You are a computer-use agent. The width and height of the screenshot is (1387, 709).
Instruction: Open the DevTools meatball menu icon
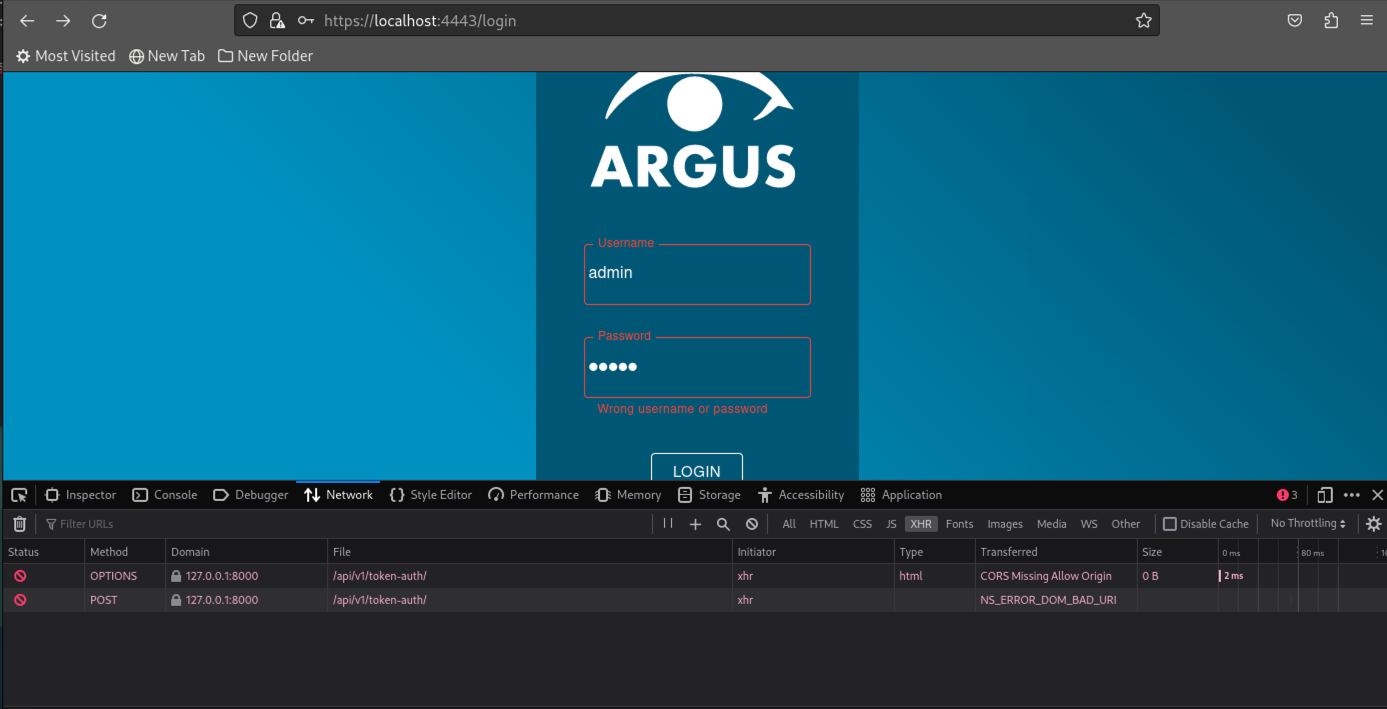pos(1351,494)
